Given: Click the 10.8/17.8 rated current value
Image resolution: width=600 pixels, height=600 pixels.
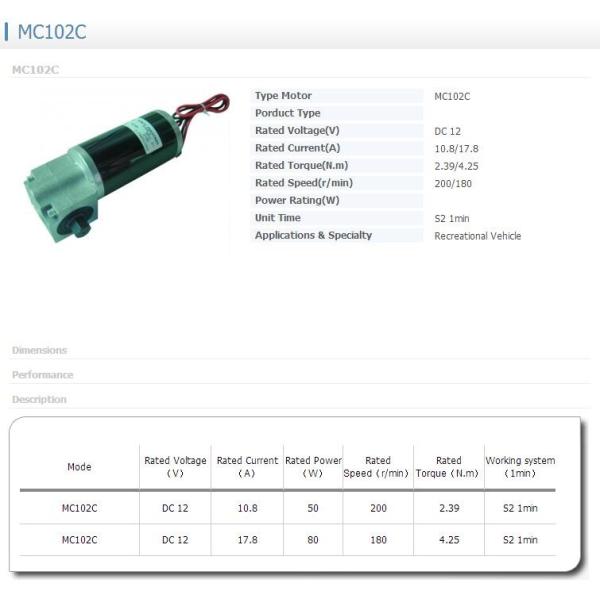Looking at the screenshot, I should pyautogui.click(x=457, y=149).
